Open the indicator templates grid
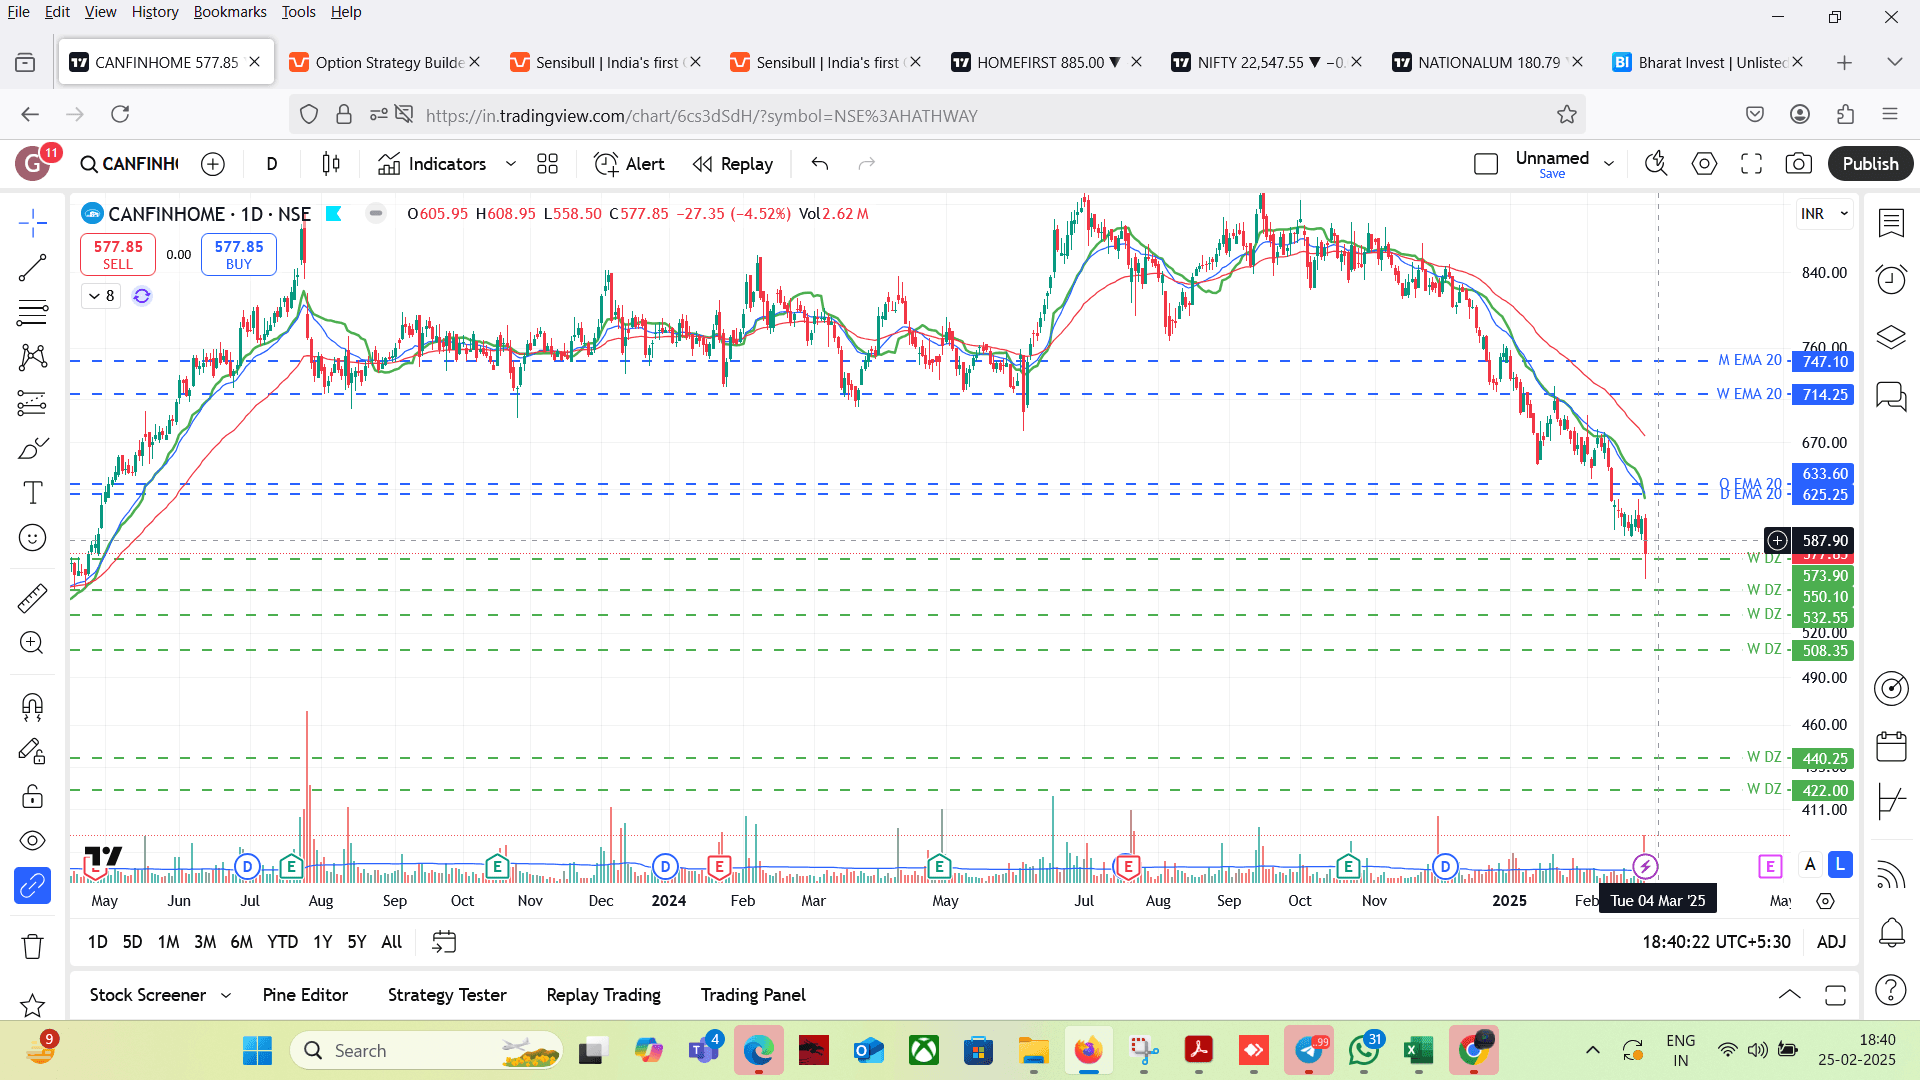 (x=547, y=164)
